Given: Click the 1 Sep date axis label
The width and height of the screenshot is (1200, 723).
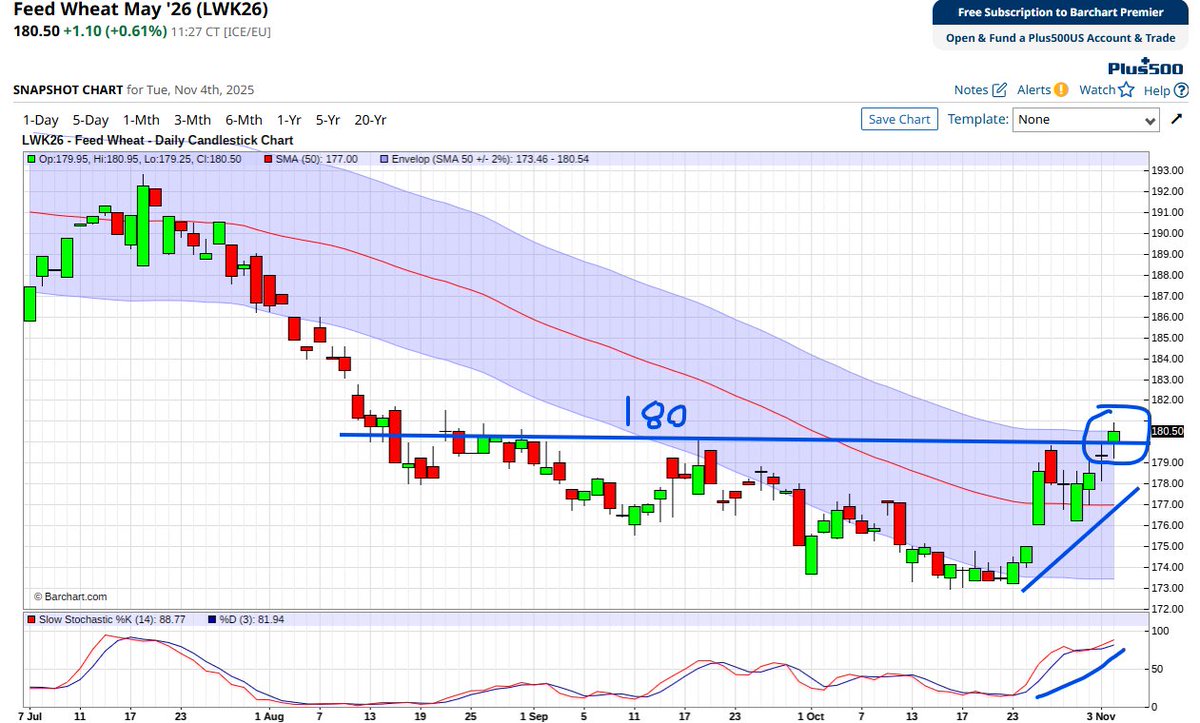Looking at the screenshot, I should [535, 717].
